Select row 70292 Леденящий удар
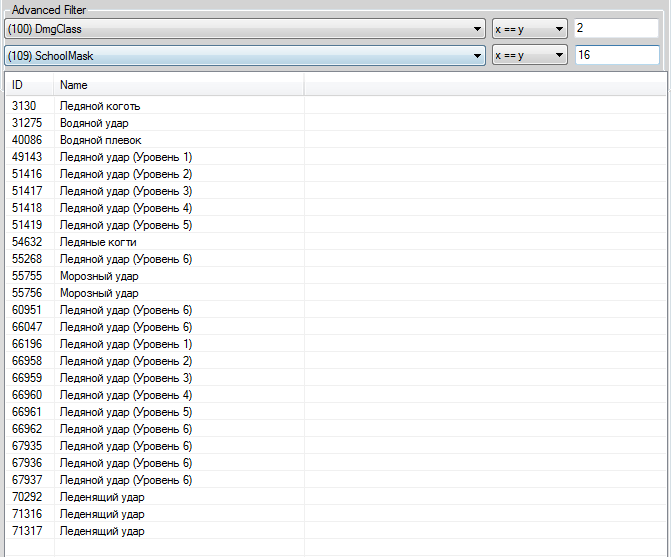Image resolution: width=672 pixels, height=557 pixels. coord(101,497)
